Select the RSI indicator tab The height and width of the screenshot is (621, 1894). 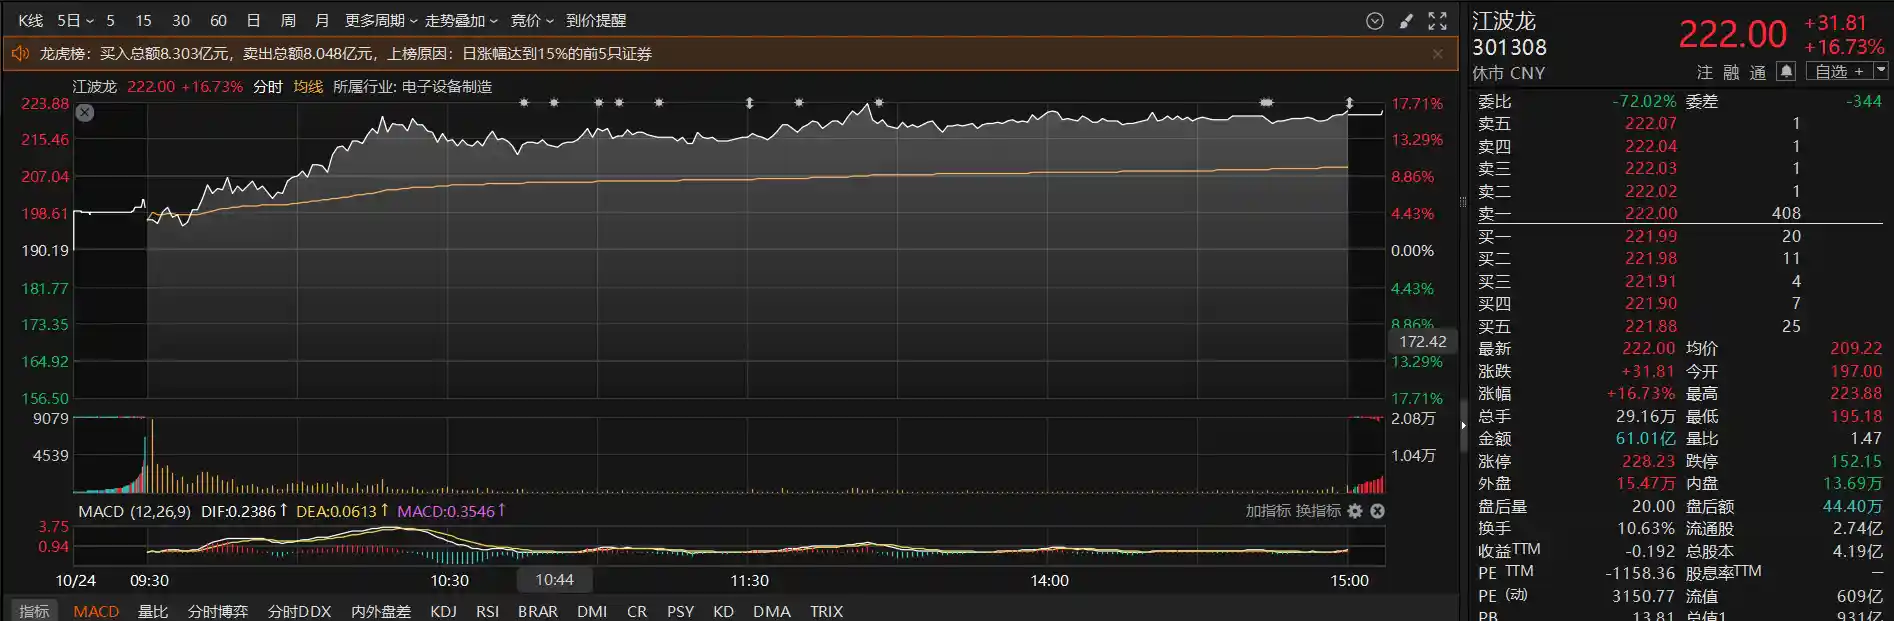(x=487, y=611)
